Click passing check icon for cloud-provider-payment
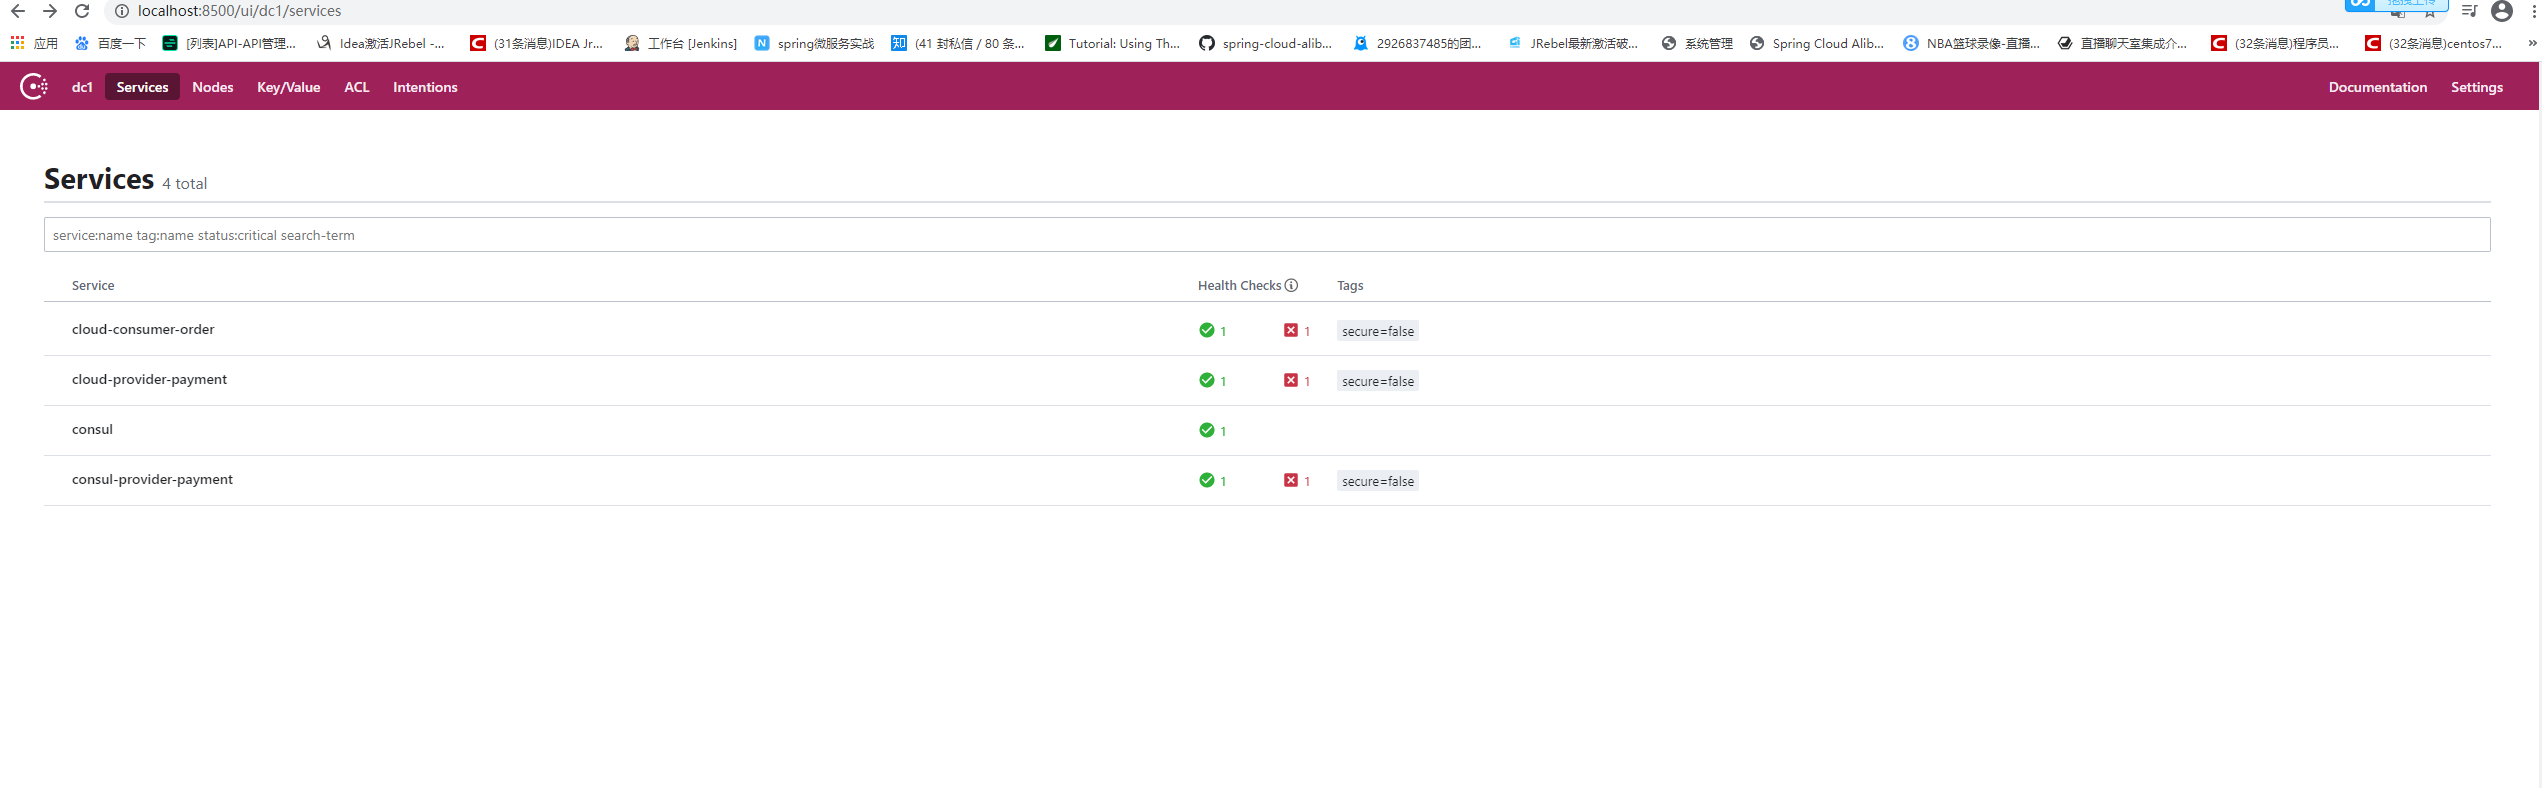The width and height of the screenshot is (2542, 788). coord(1206,380)
